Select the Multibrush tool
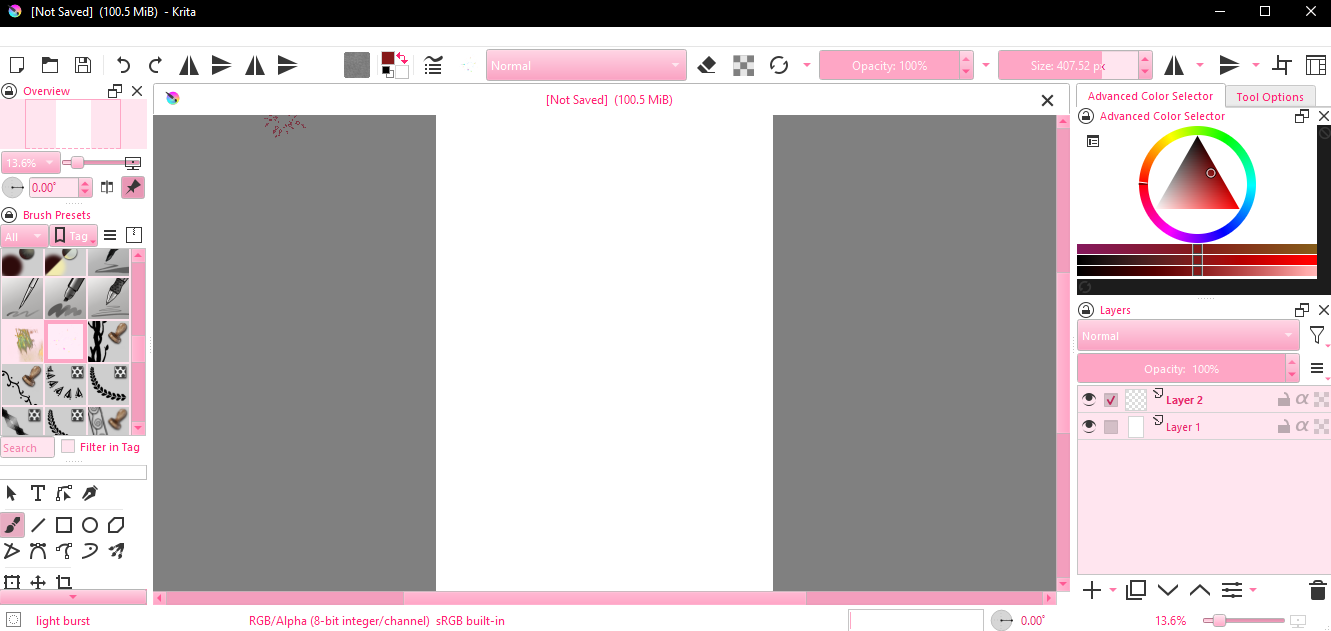This screenshot has width=1331, height=631. click(116, 550)
